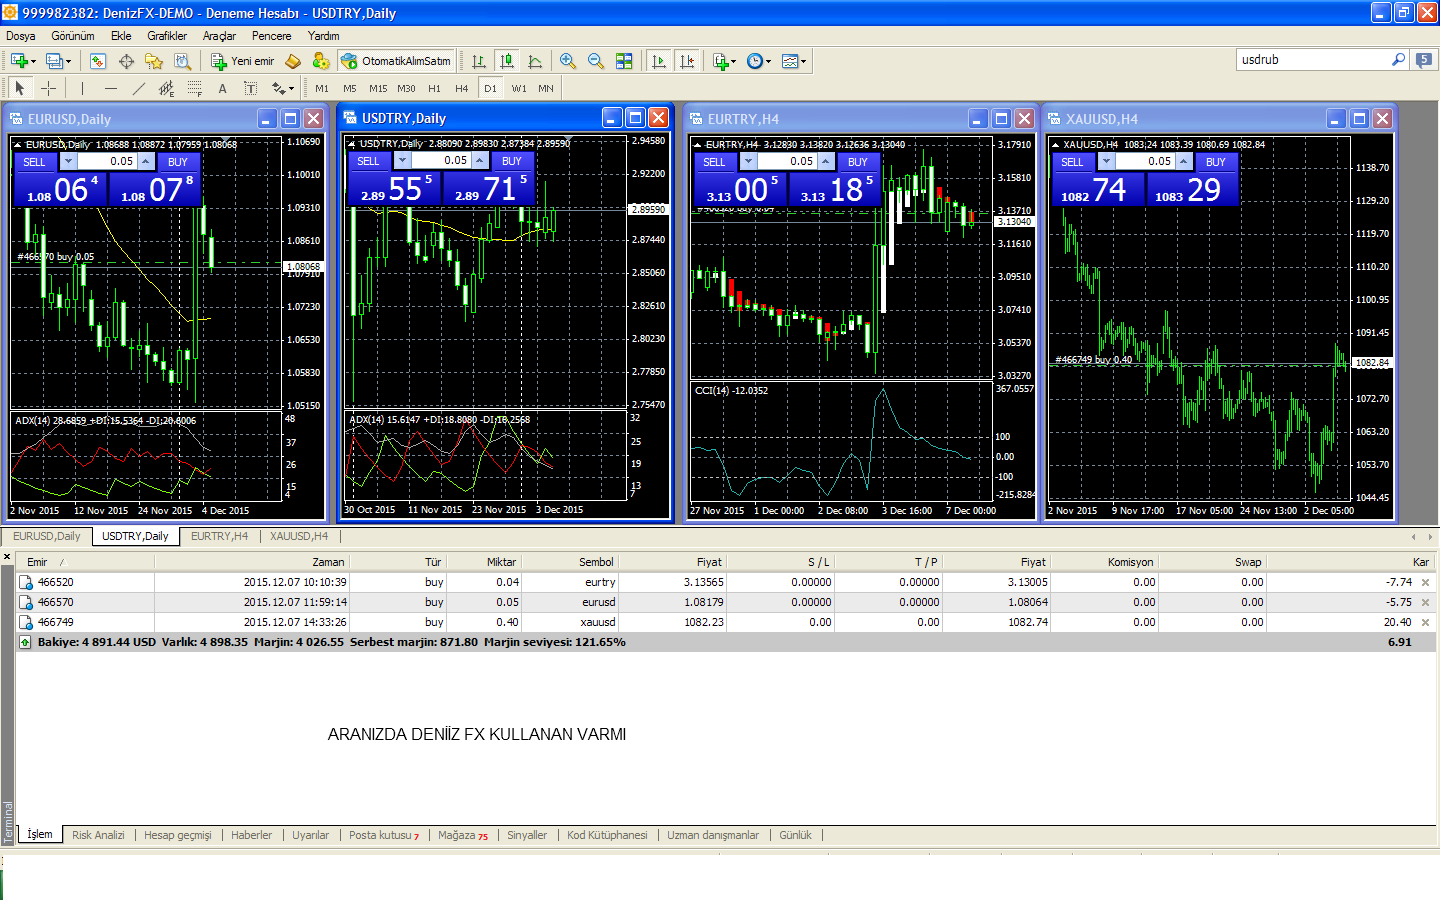Zoom in on the chart
1440x900 pixels.
click(x=568, y=61)
